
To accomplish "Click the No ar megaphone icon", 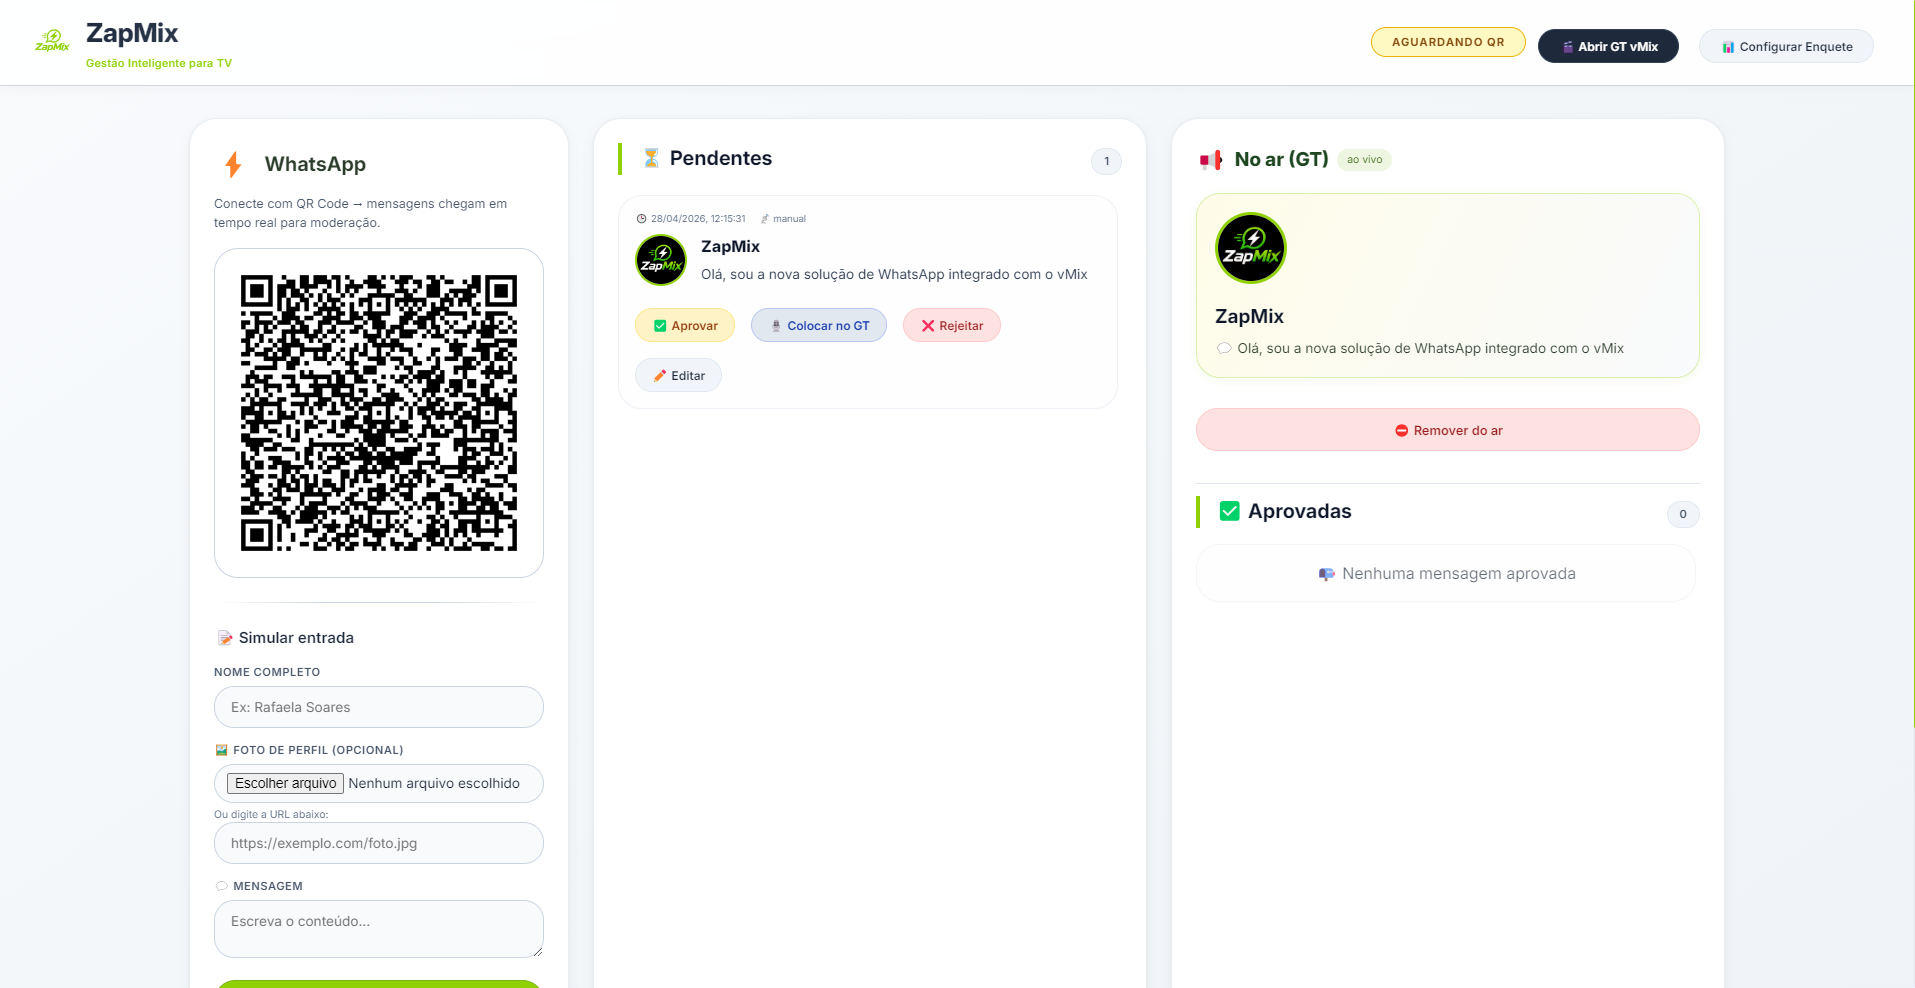I will [x=1211, y=160].
